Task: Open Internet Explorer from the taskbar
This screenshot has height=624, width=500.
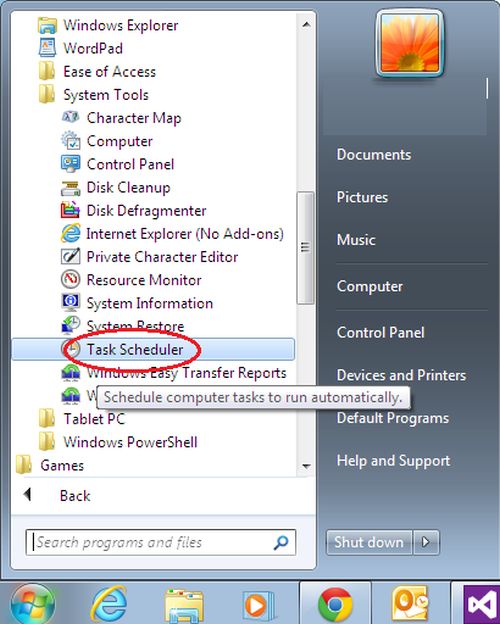Action: click(x=108, y=604)
